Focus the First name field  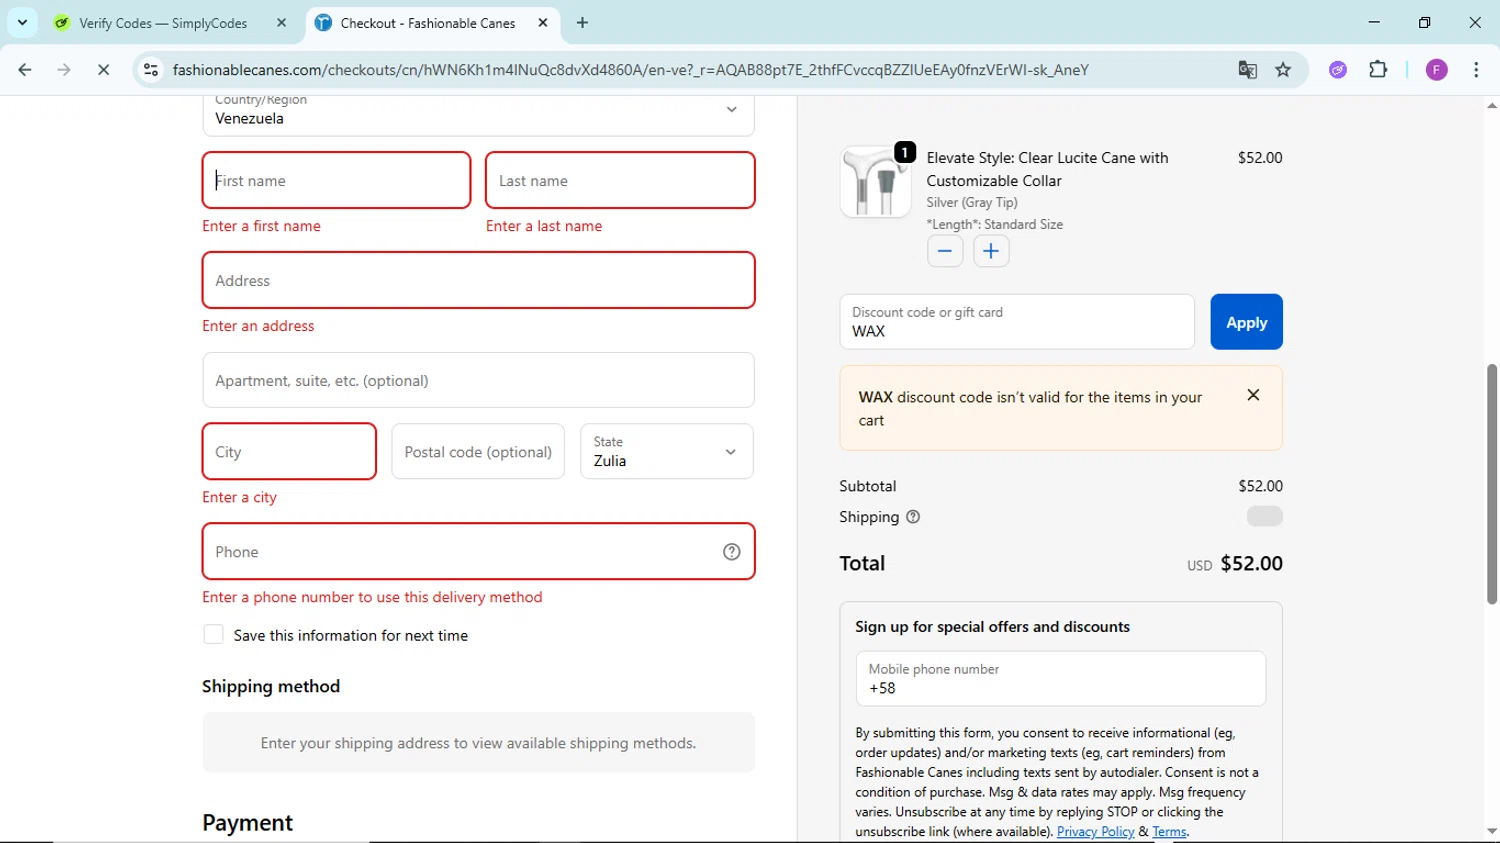tap(336, 180)
